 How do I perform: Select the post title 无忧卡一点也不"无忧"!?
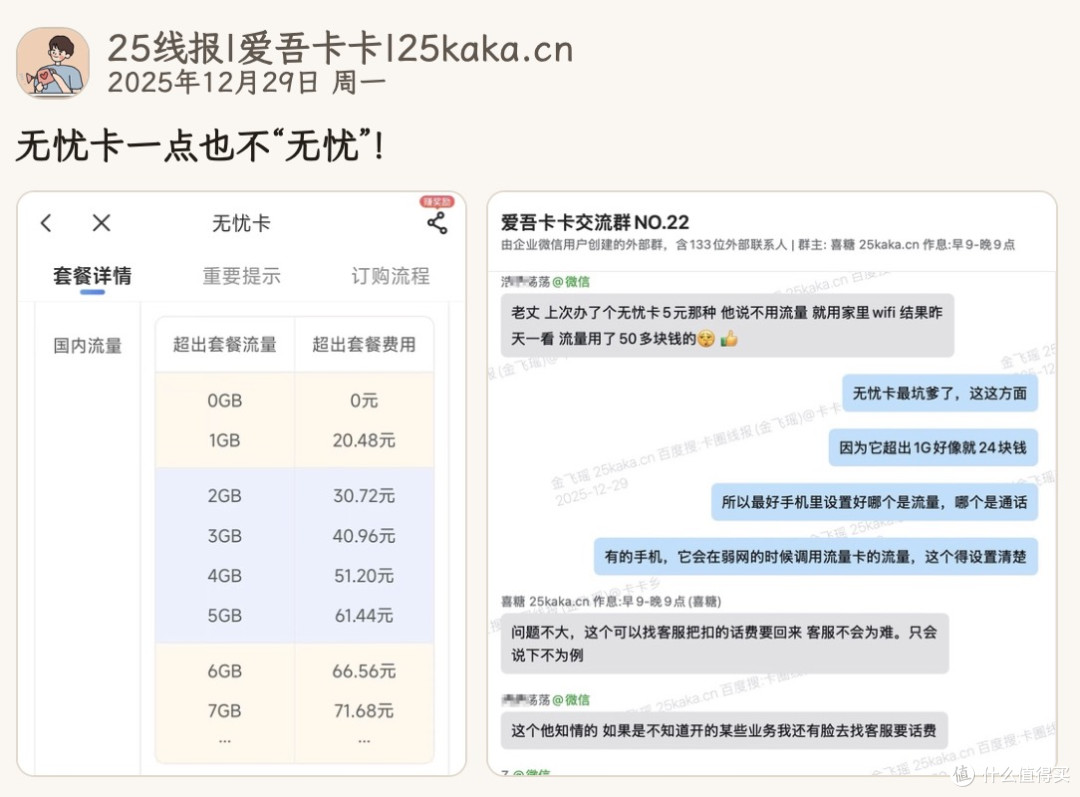200,146
